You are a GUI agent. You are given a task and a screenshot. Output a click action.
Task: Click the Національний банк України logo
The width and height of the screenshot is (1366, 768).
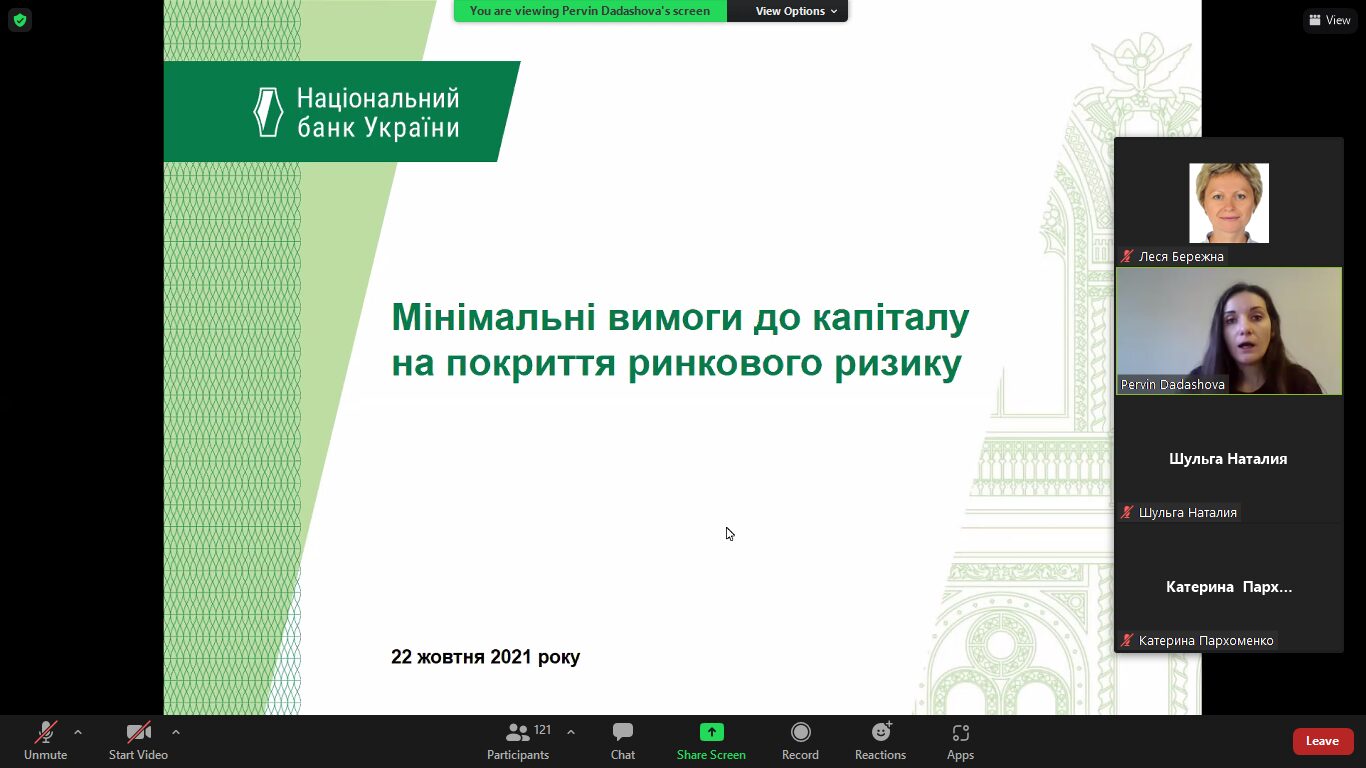tap(357, 112)
